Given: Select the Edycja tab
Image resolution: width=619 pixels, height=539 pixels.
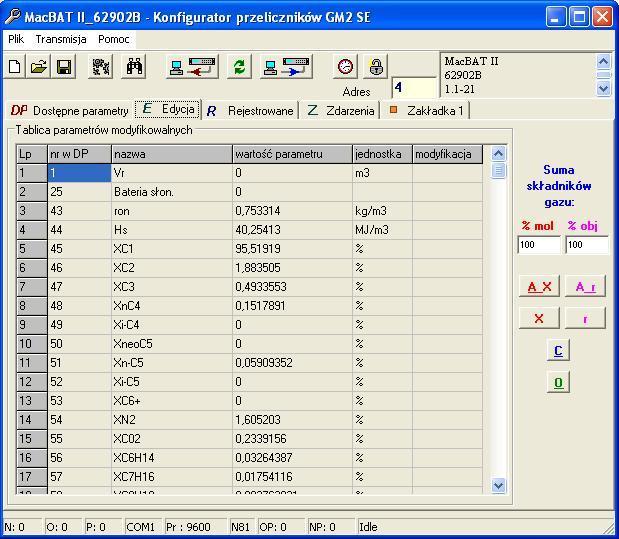Looking at the screenshot, I should (x=168, y=109).
